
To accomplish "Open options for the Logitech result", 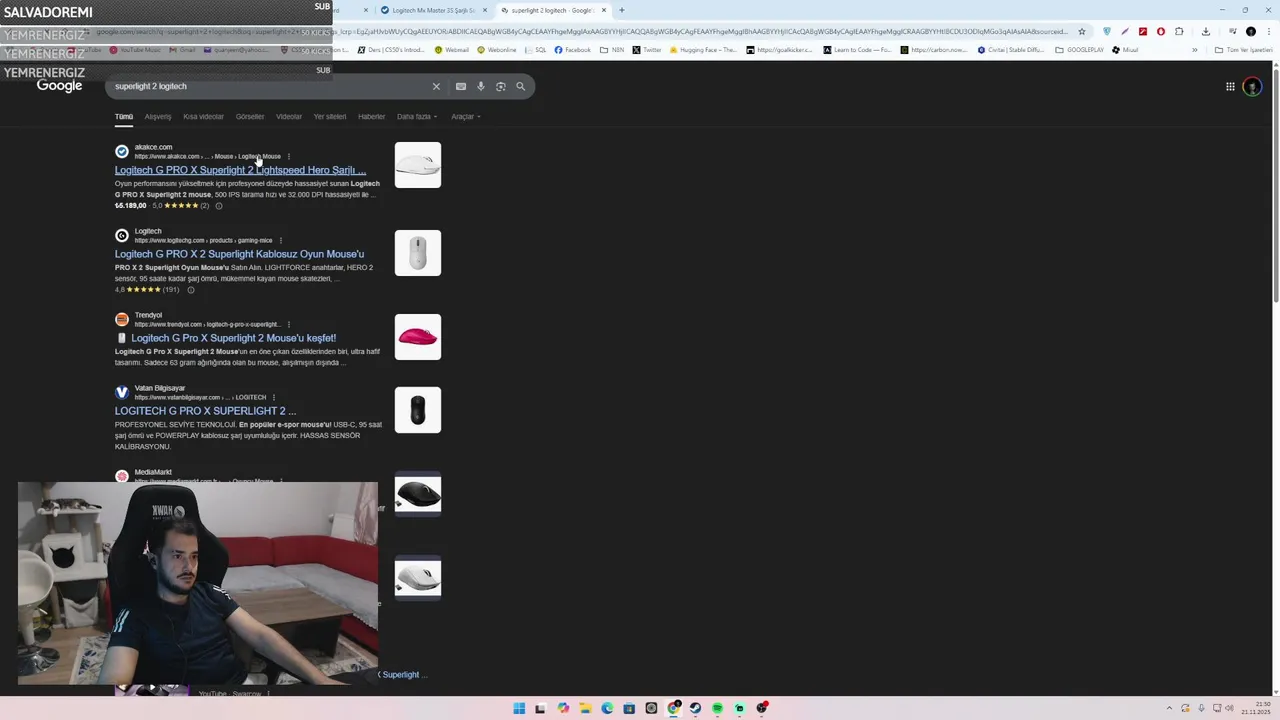I will 281,240.
